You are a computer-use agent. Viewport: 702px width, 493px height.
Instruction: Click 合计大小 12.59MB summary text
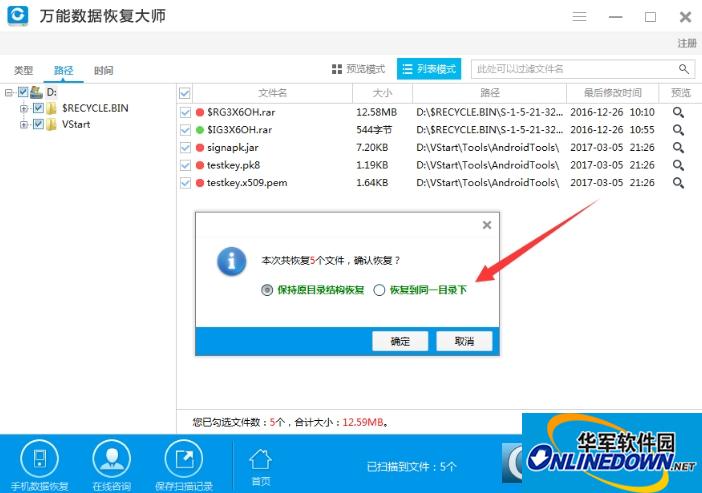[341, 422]
